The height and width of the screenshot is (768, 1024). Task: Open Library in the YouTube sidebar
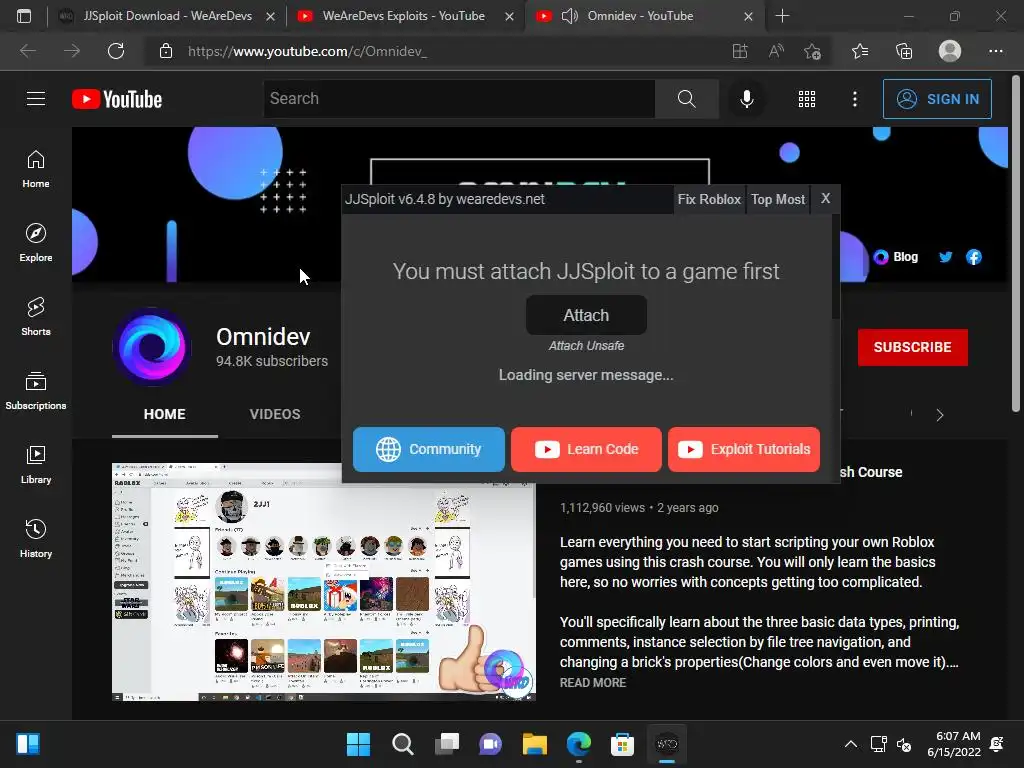coord(36,464)
